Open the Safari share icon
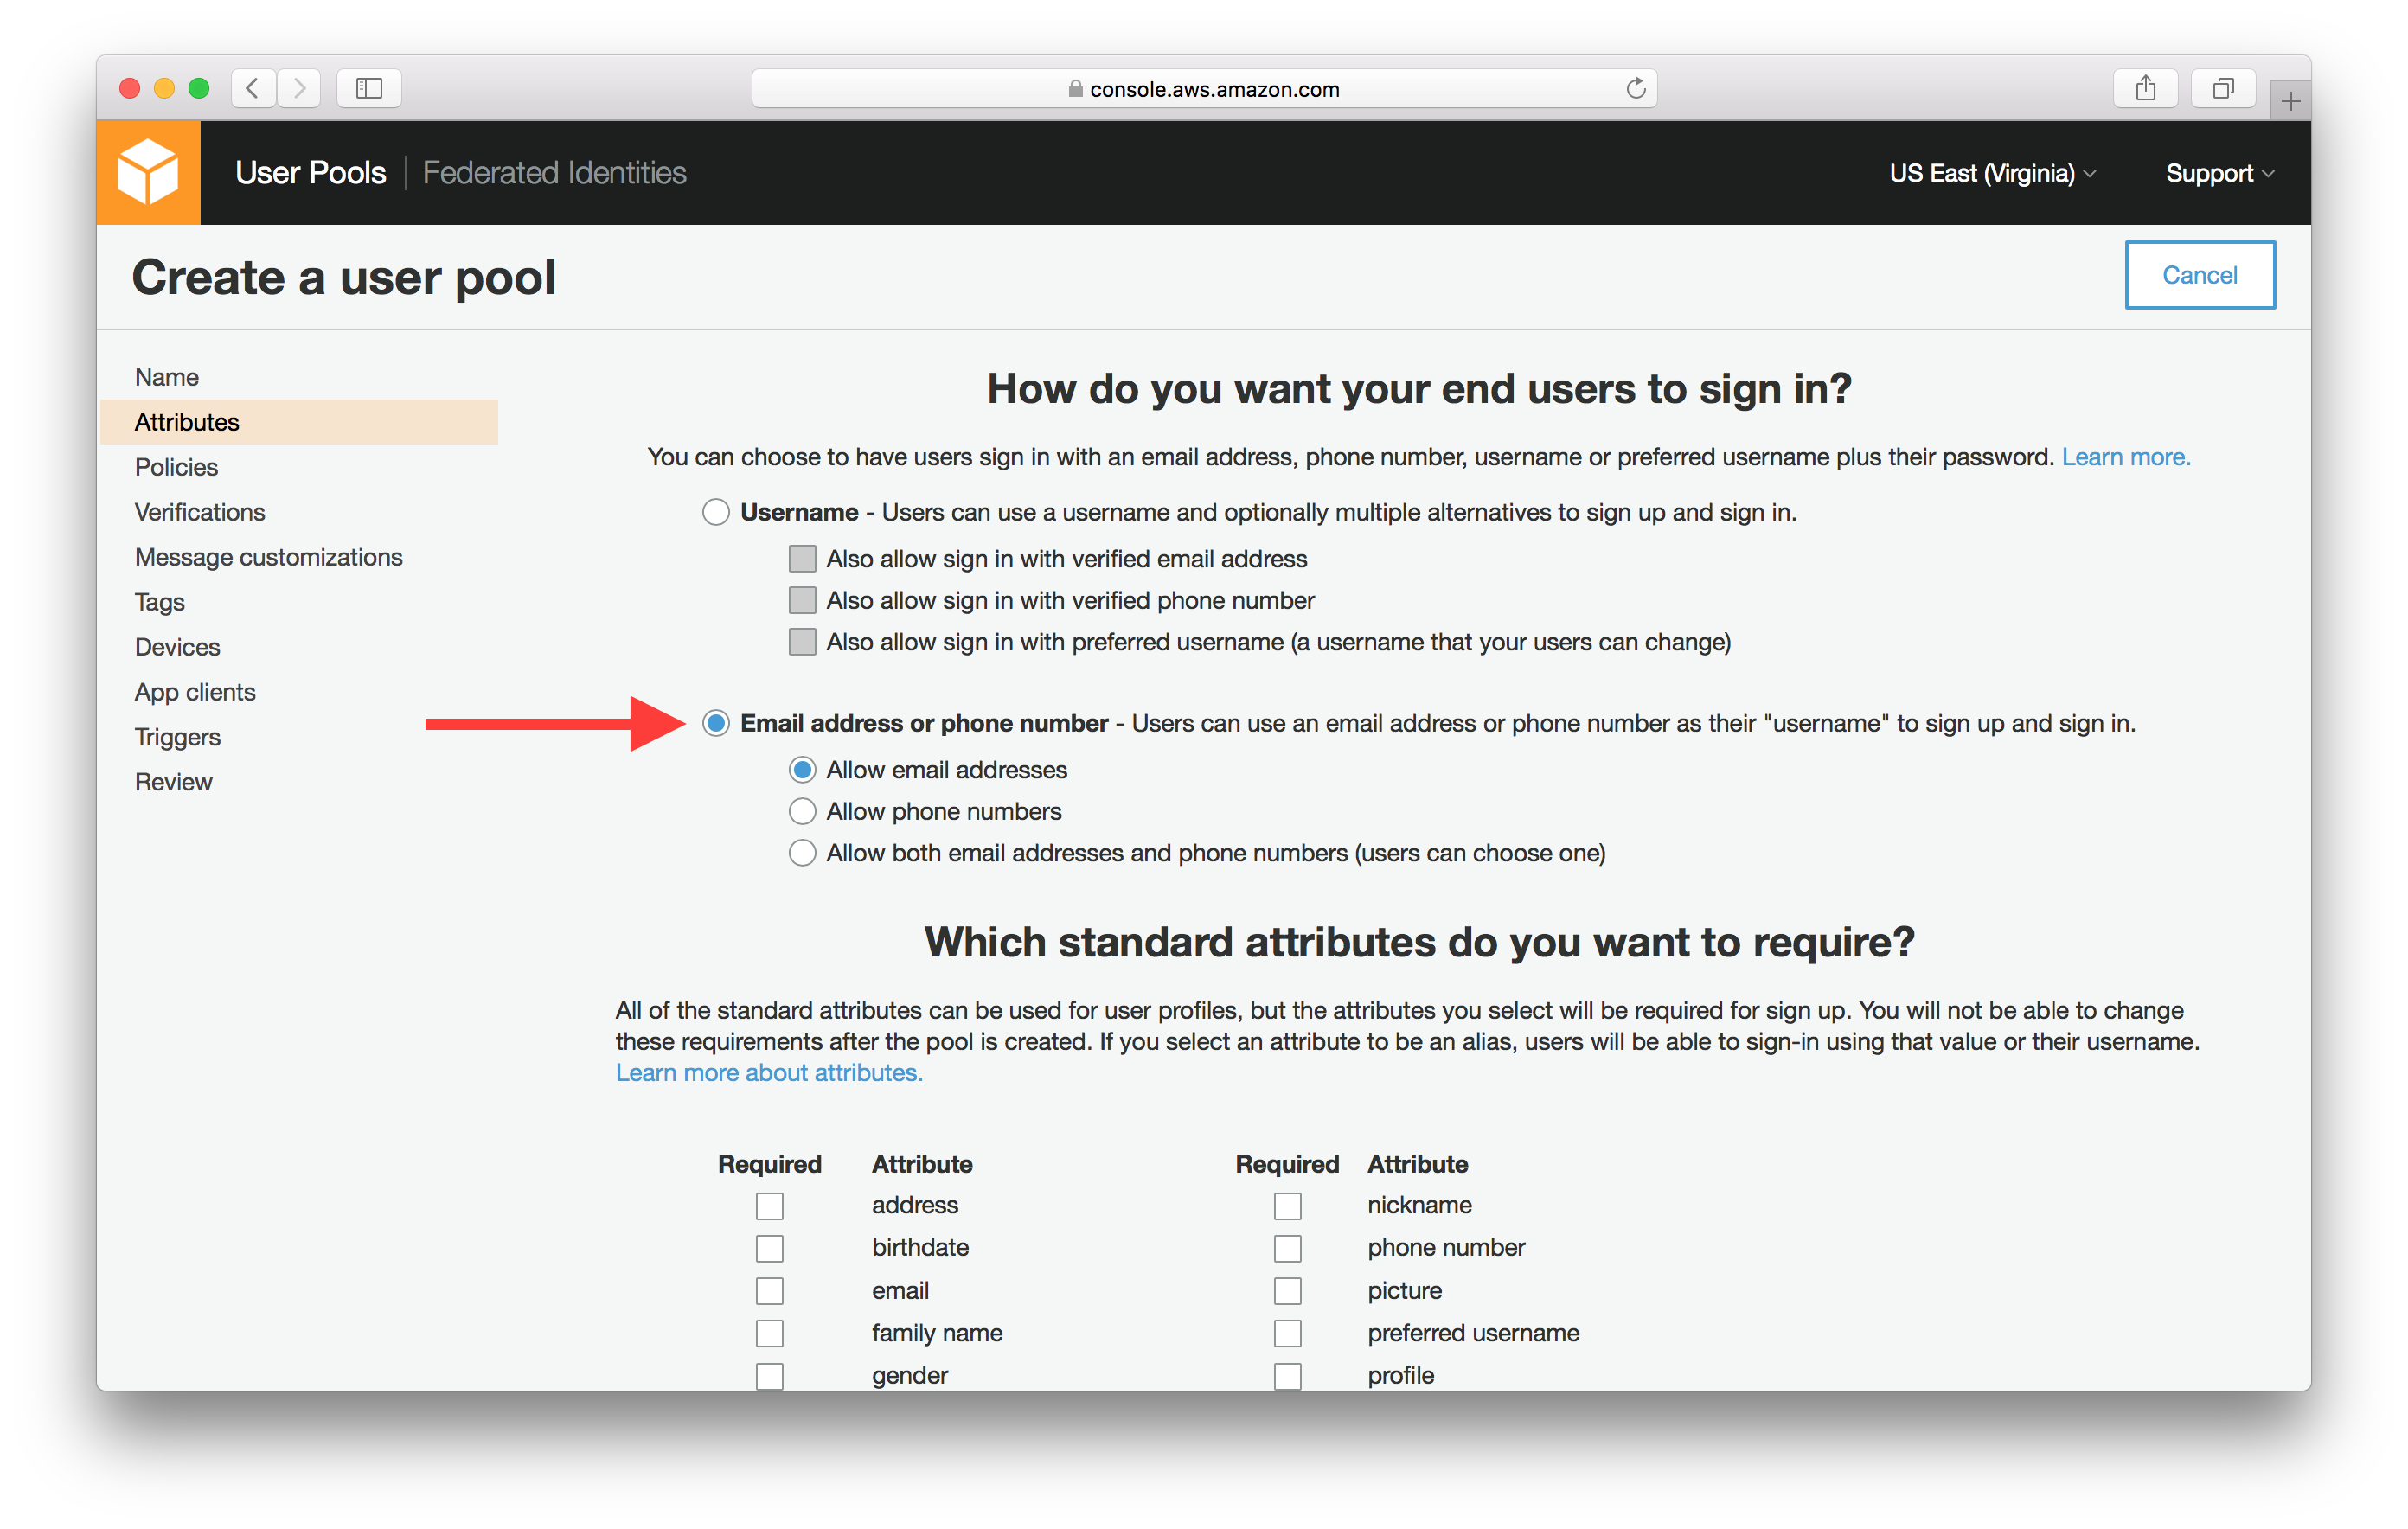 coord(2145,88)
